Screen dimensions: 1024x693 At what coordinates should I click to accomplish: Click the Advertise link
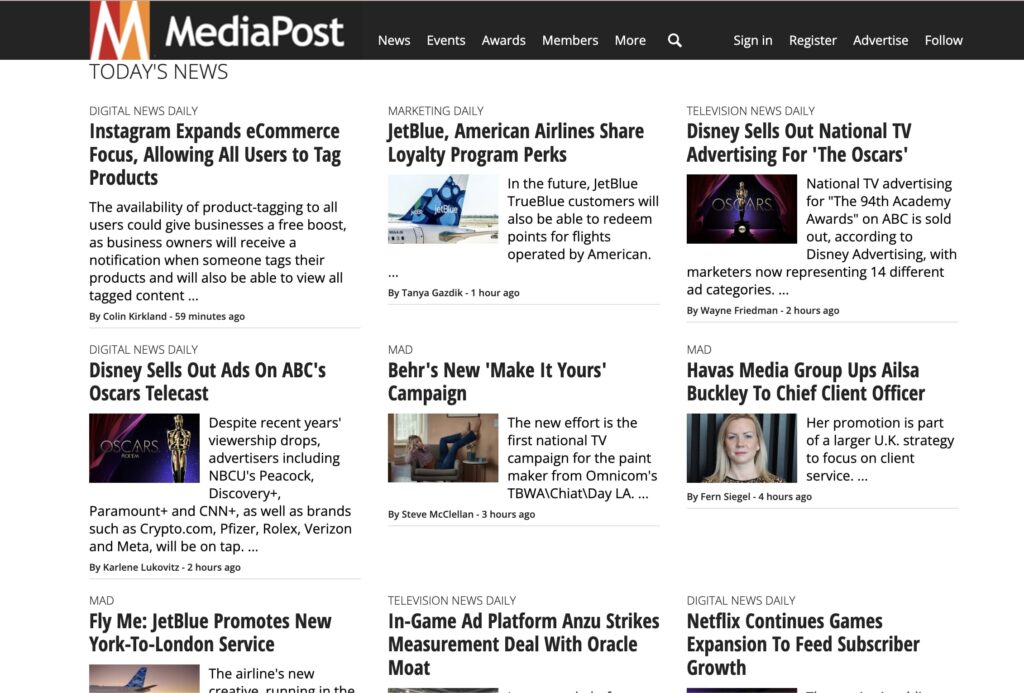click(x=880, y=40)
